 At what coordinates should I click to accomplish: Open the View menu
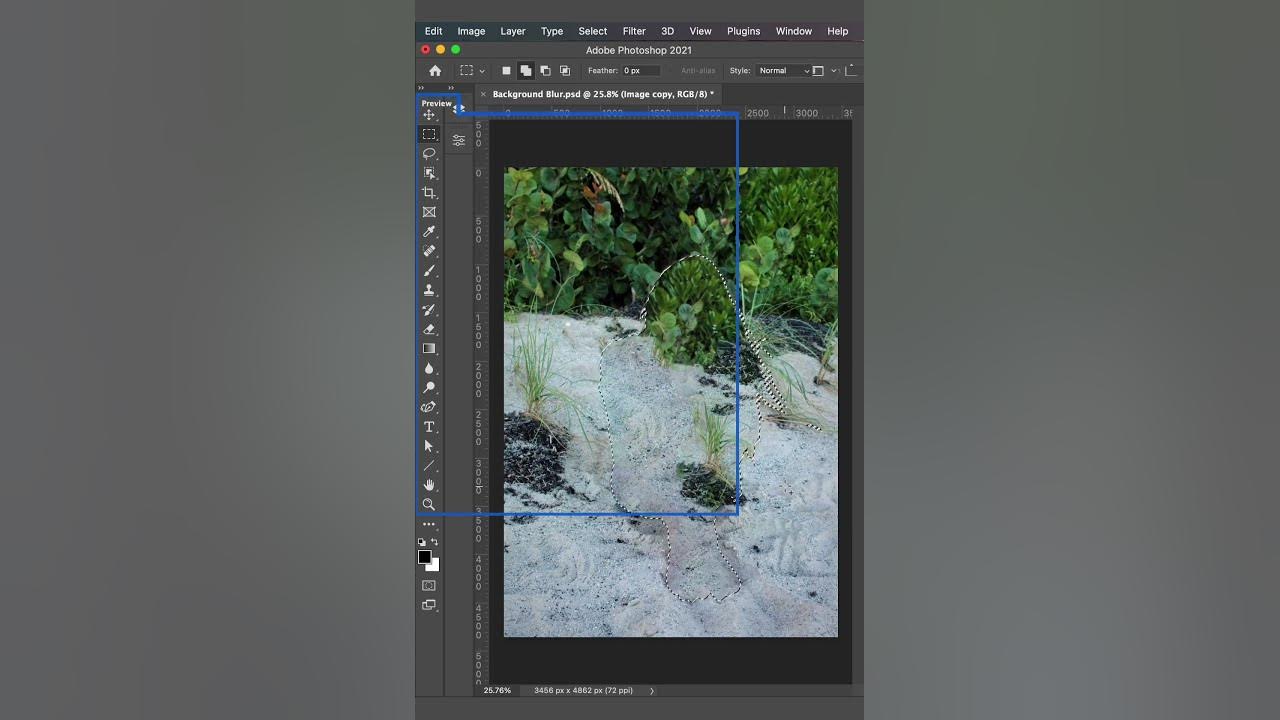click(700, 31)
